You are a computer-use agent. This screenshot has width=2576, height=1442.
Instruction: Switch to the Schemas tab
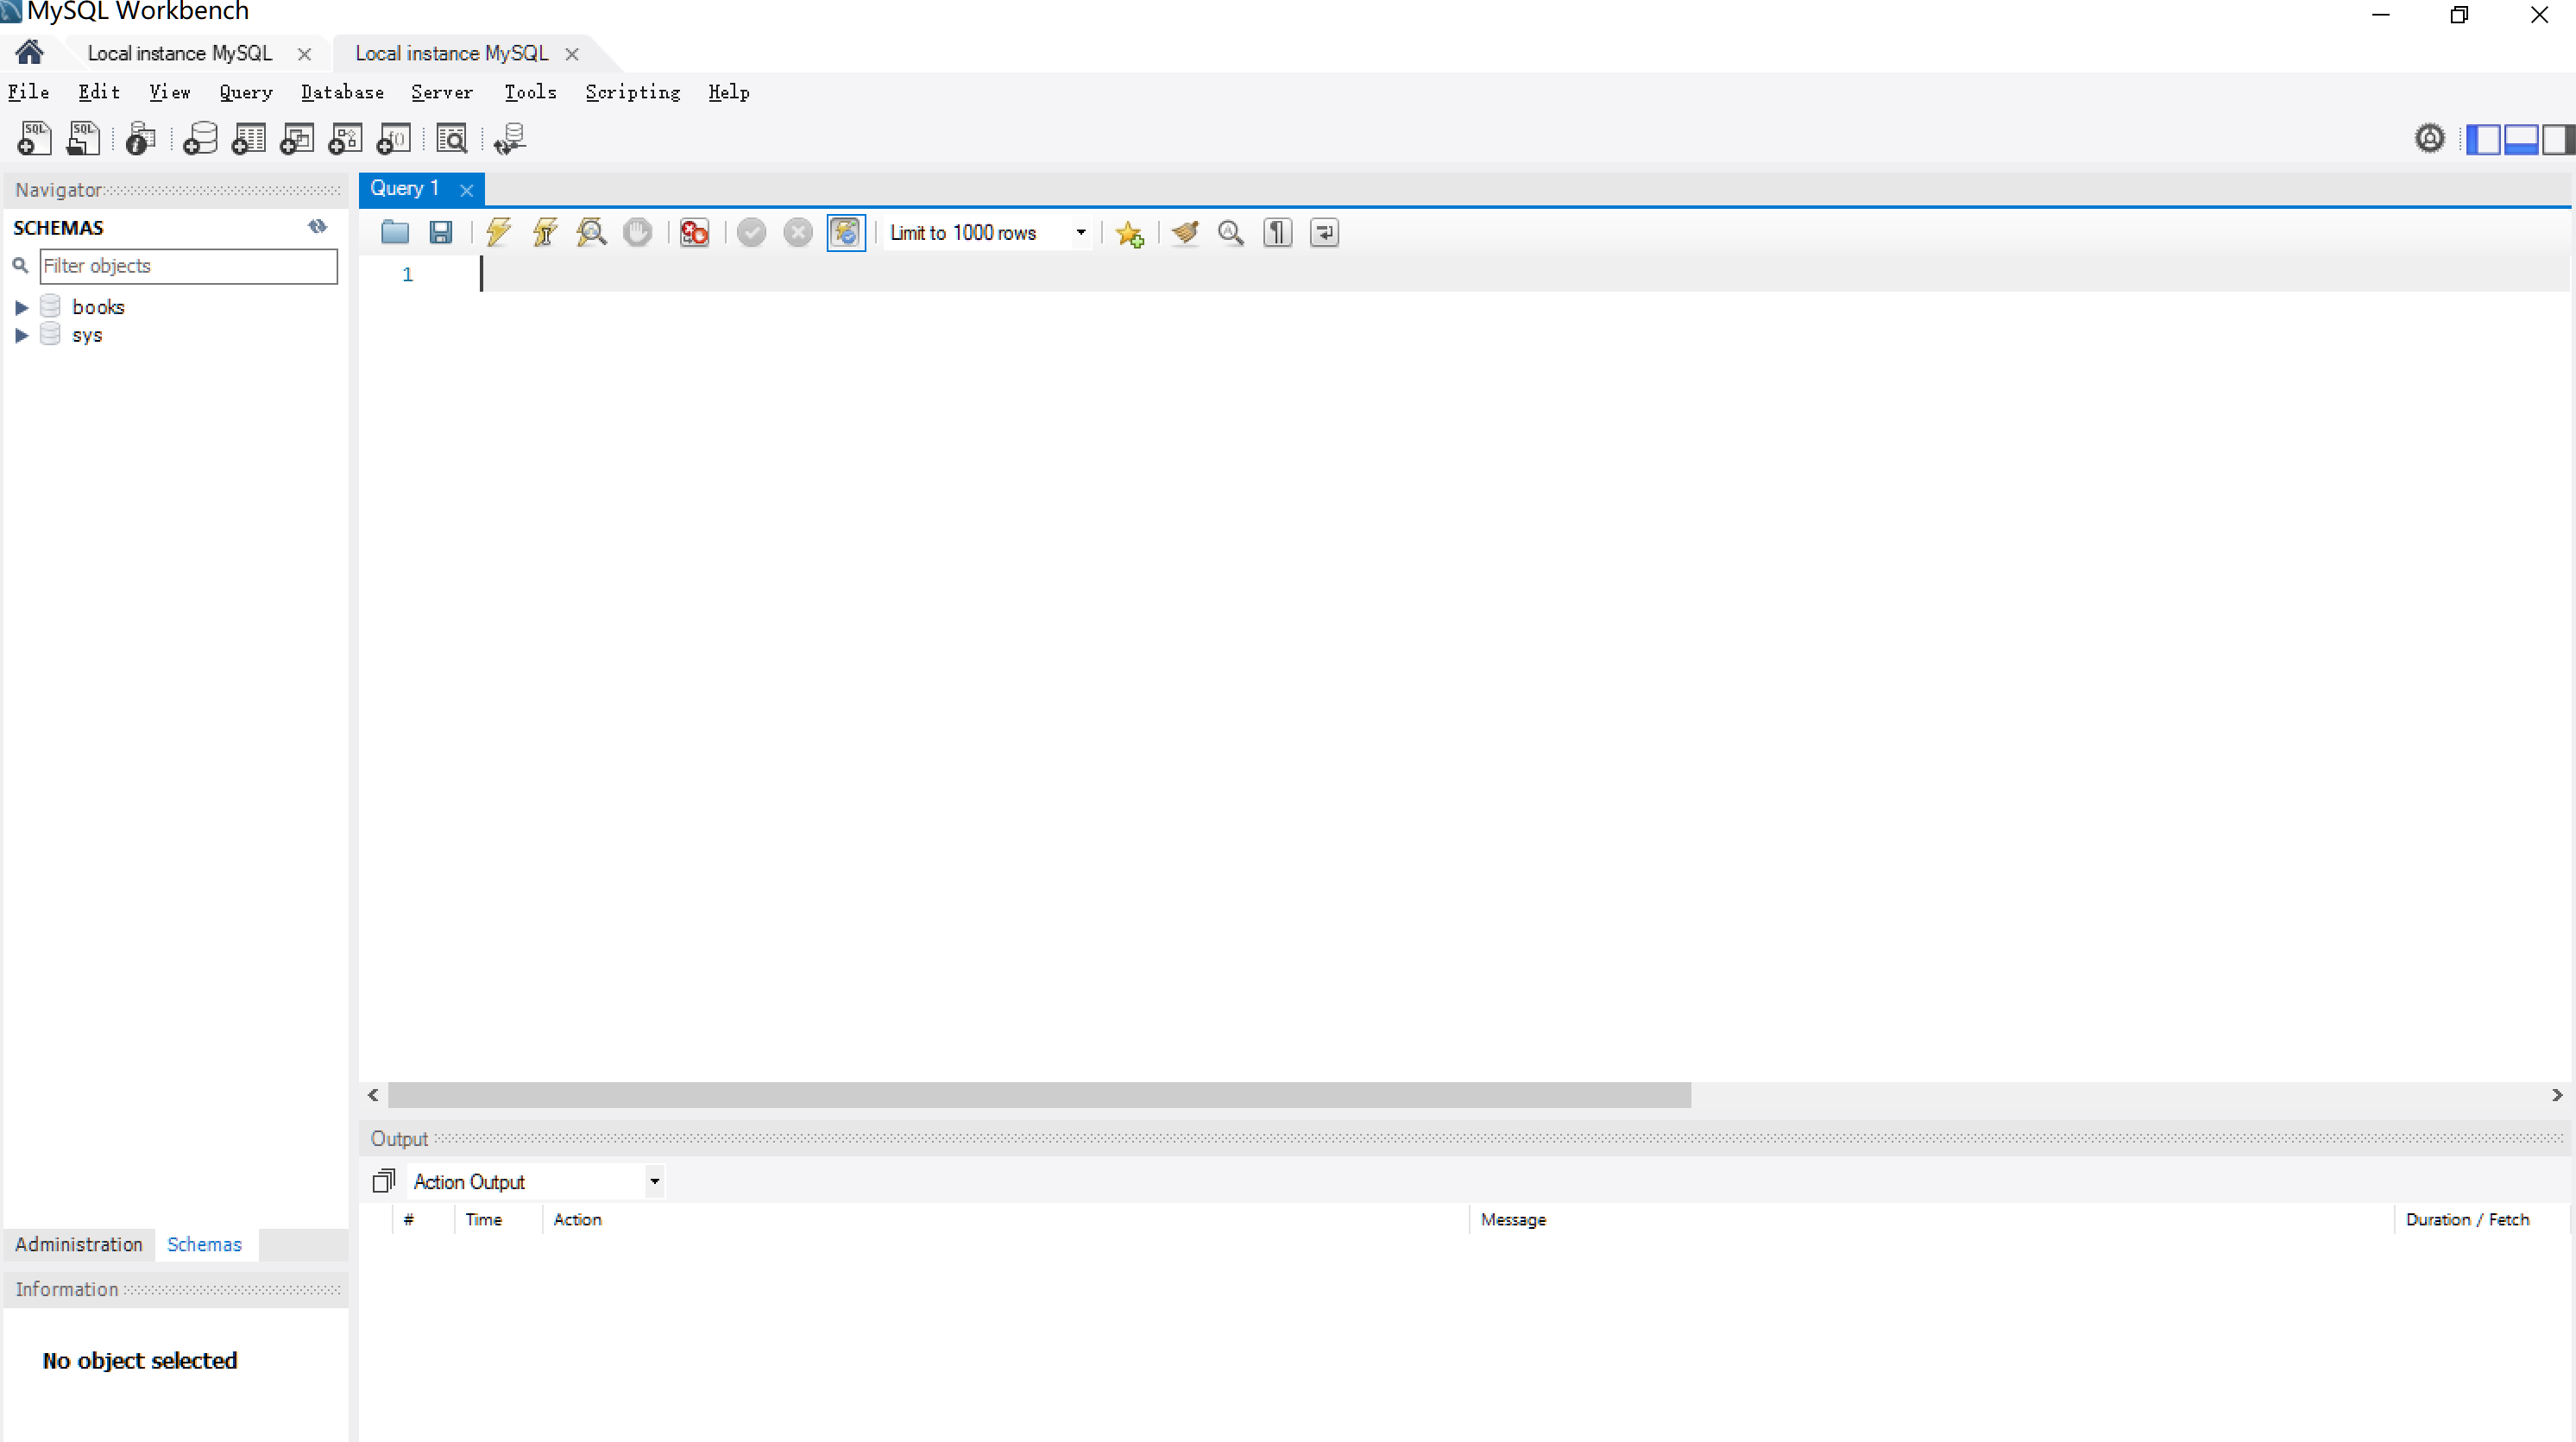tap(204, 1244)
